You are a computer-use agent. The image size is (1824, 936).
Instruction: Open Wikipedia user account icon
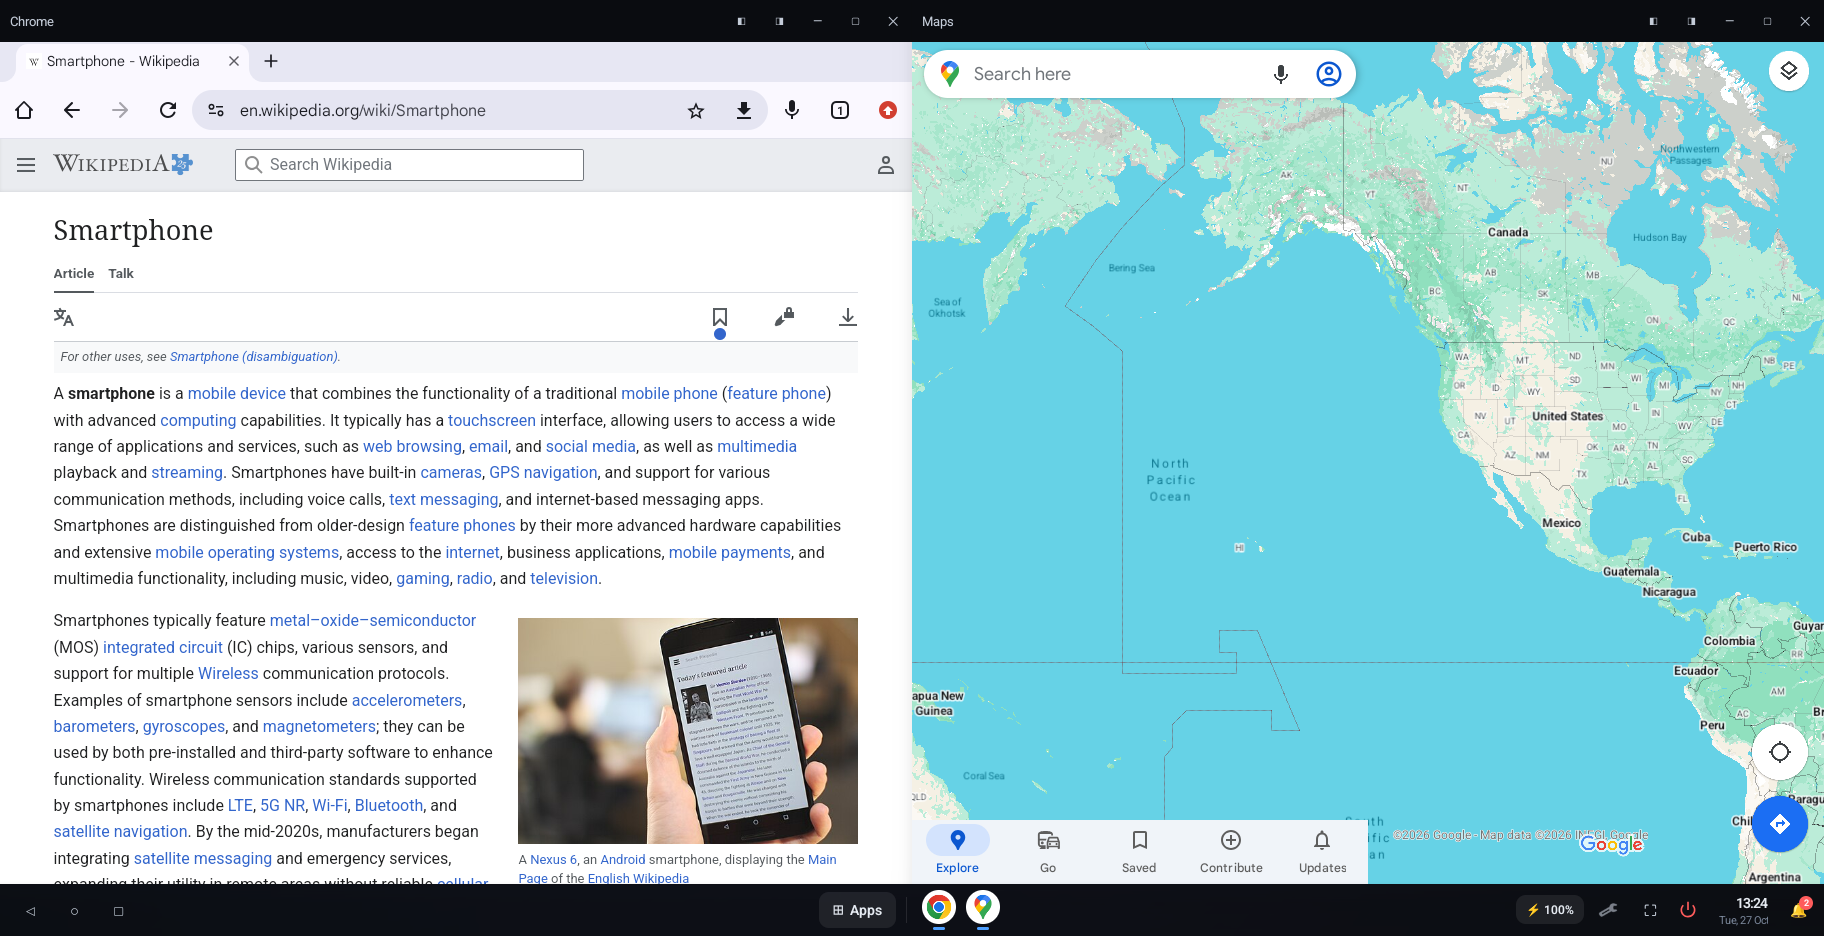click(886, 165)
